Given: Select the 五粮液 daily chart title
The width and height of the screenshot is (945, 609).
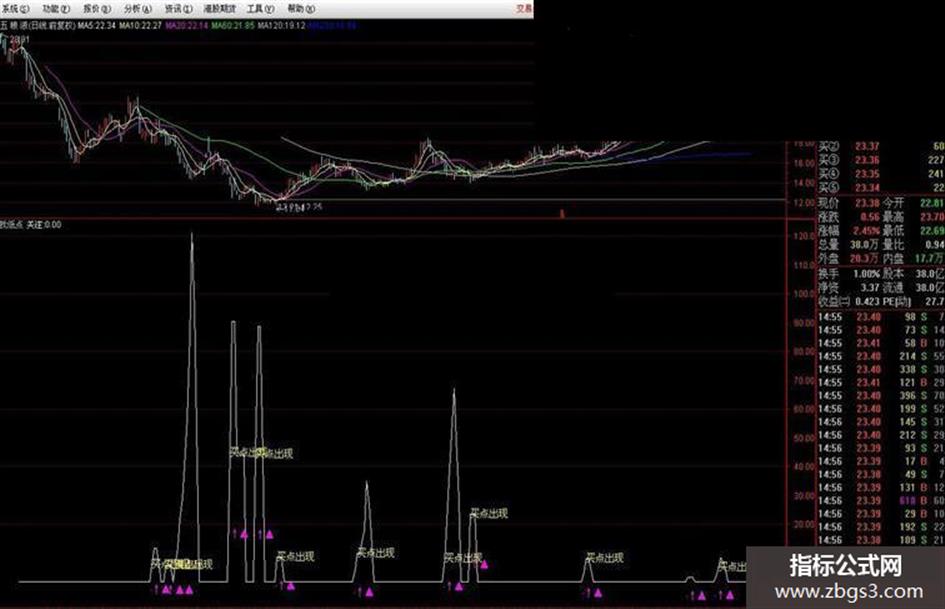Looking at the screenshot, I should pos(38,25).
